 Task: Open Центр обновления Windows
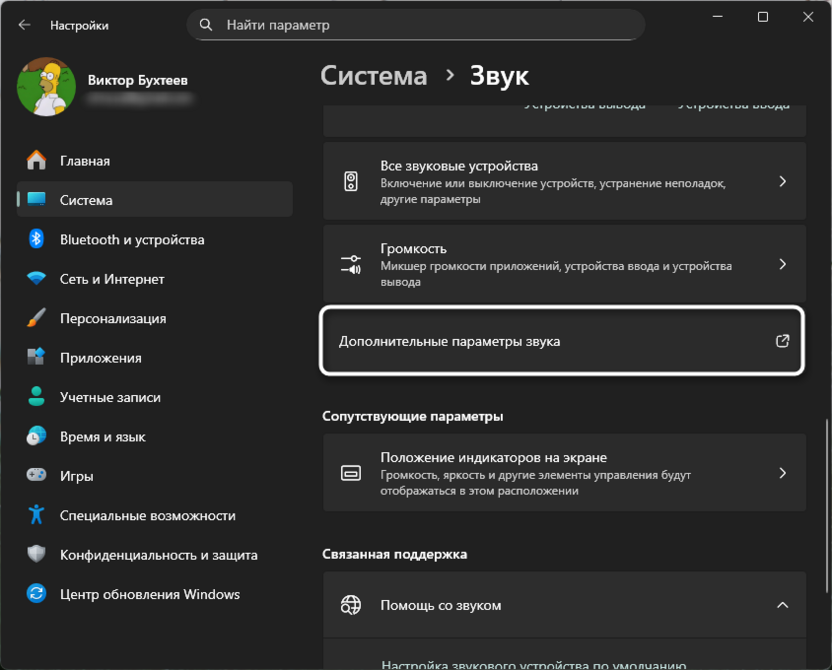140,594
